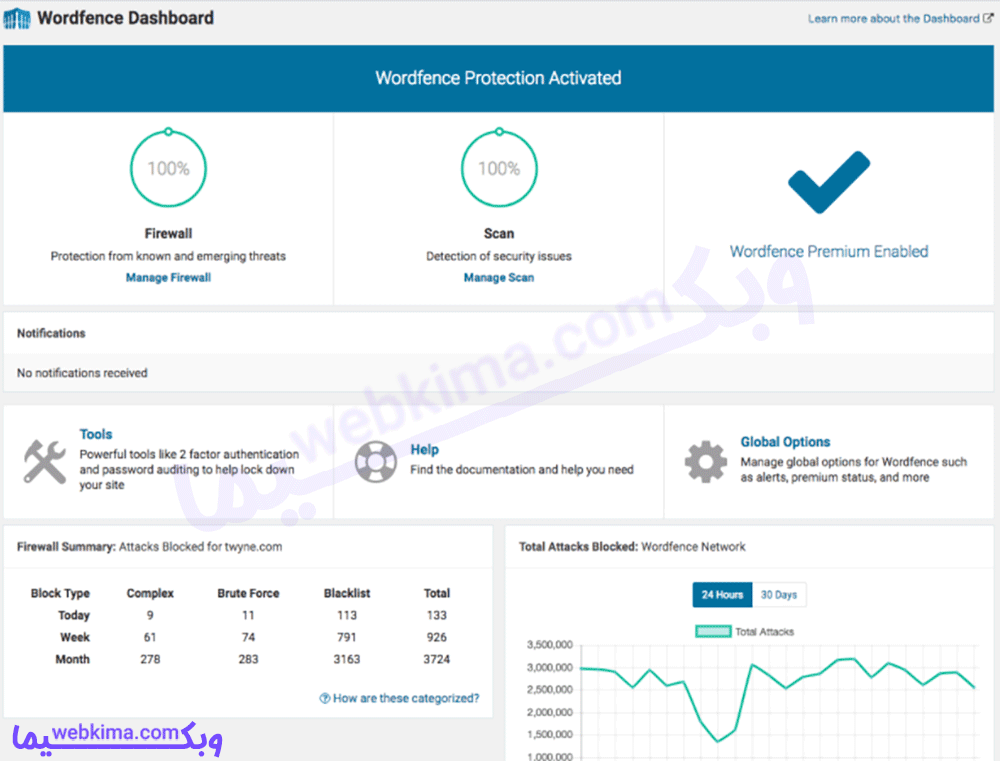Click the Tools wrench and screwdriver icon
Image resolution: width=1000 pixels, height=761 pixels.
(45, 461)
